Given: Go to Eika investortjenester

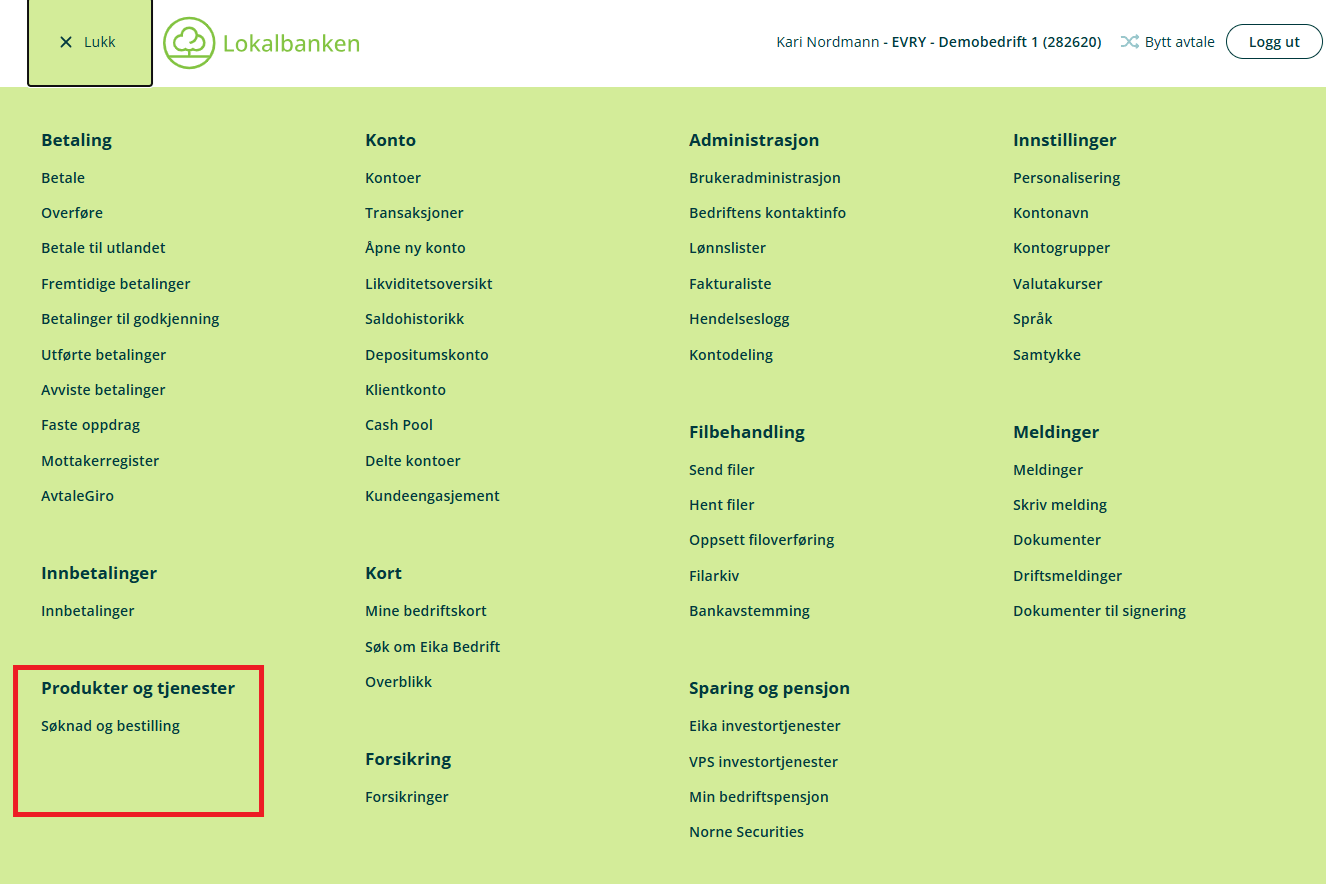Looking at the screenshot, I should 764,726.
